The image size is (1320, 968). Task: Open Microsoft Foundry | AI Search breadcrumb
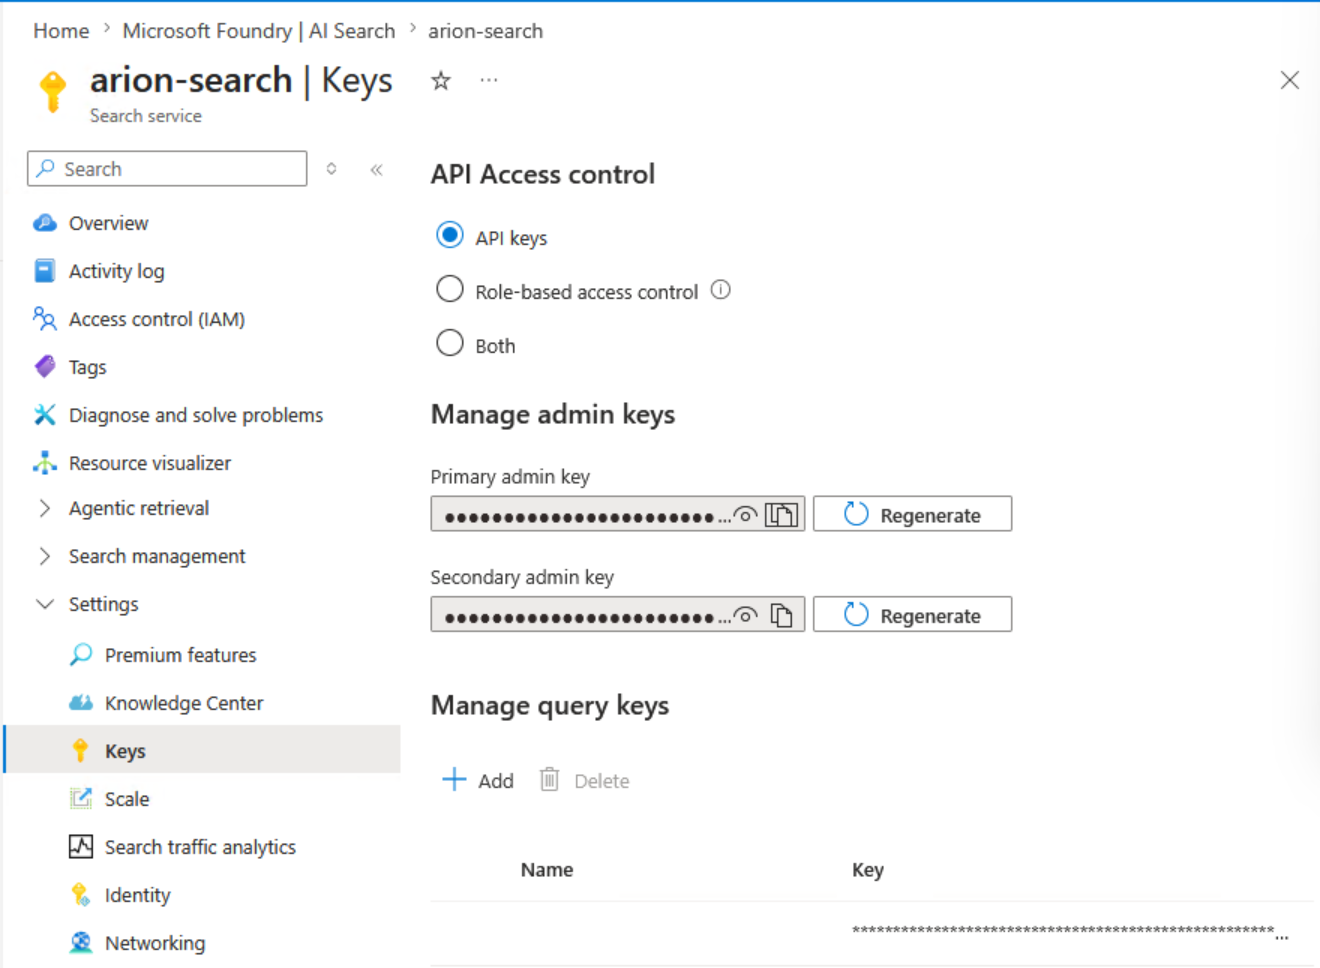(259, 31)
